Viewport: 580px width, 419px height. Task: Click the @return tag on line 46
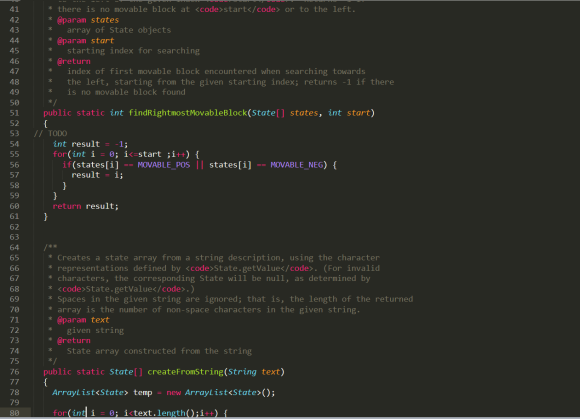click(74, 61)
